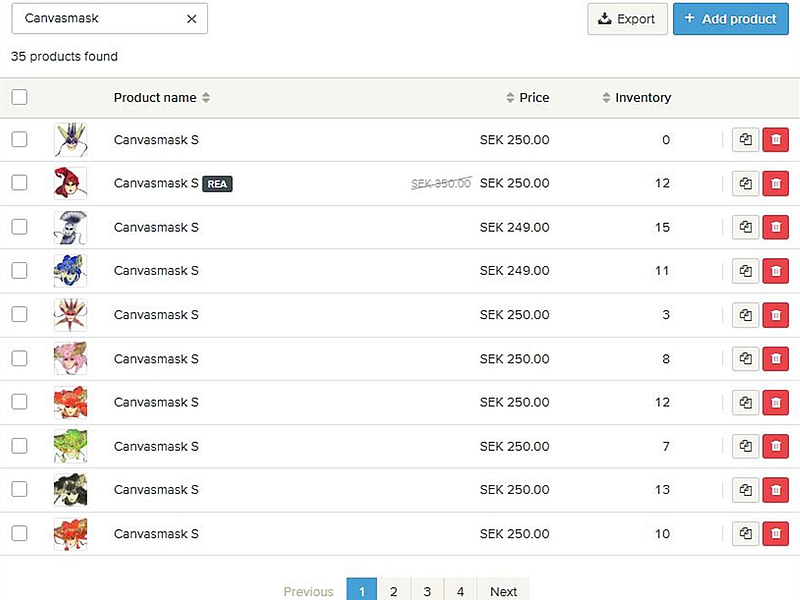Delete the product with inventory 13
Viewport: 800px width, 600px height.
click(x=775, y=490)
